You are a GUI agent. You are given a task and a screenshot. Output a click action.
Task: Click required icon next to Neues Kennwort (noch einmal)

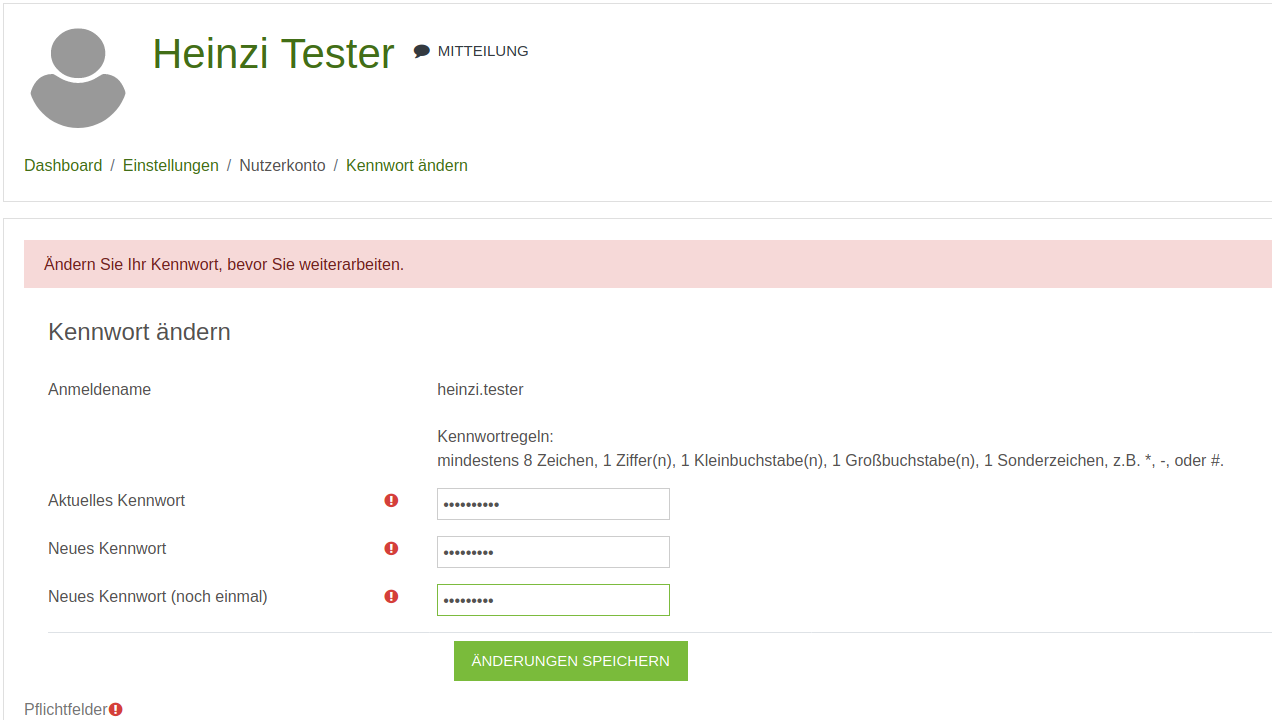point(391,596)
